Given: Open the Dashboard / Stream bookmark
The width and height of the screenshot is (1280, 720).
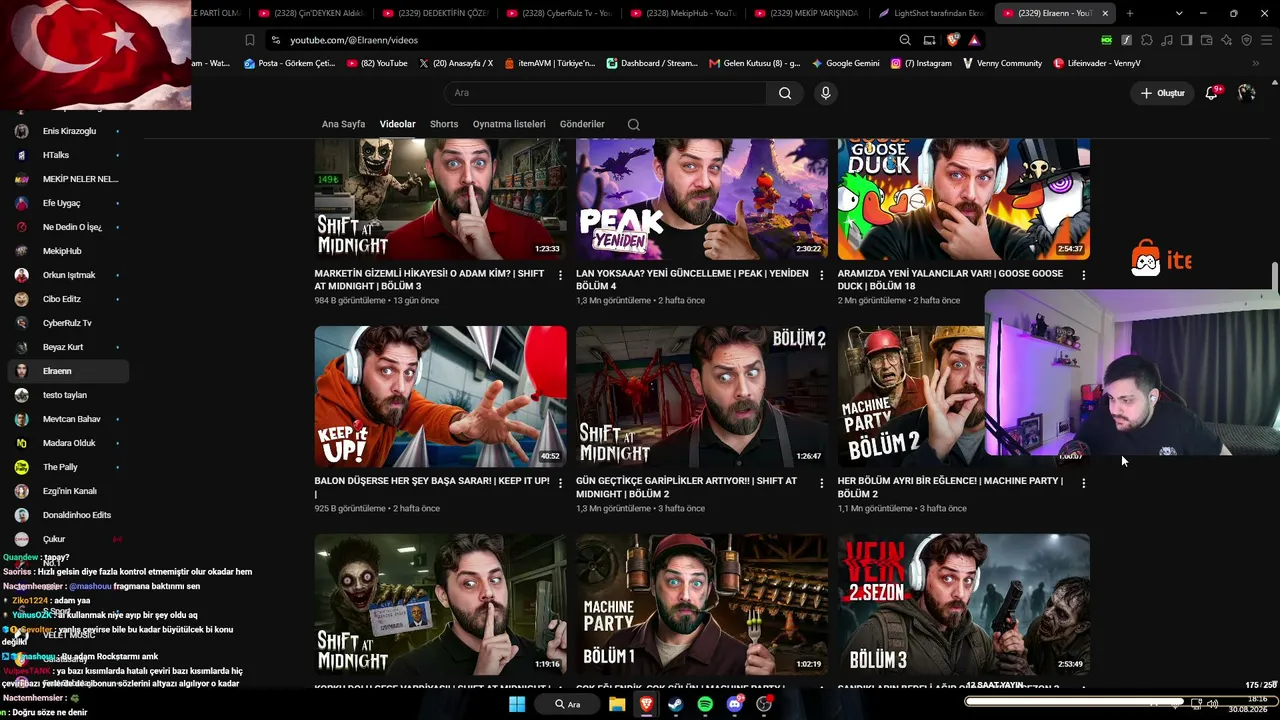Looking at the screenshot, I should click(653, 63).
